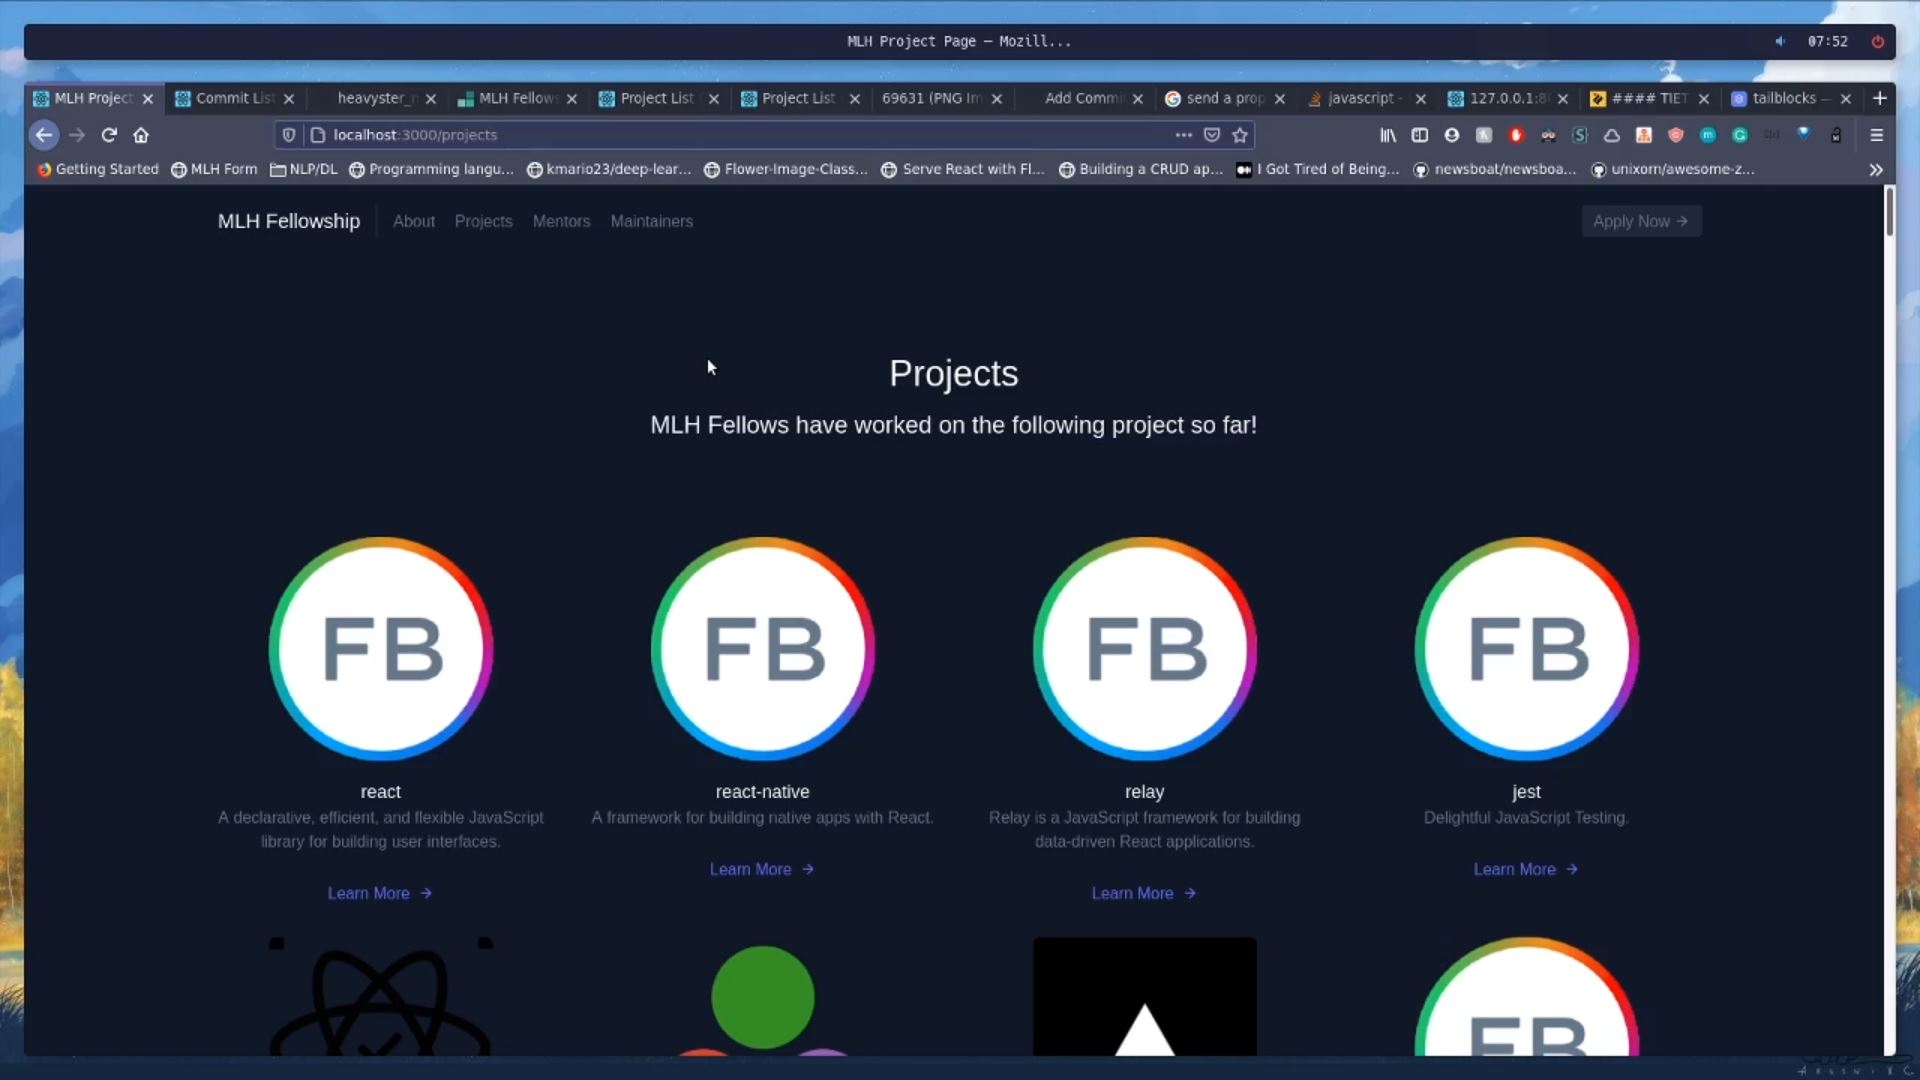Save the page to Pocket
Screen dimensions: 1920x1080
point(1211,135)
